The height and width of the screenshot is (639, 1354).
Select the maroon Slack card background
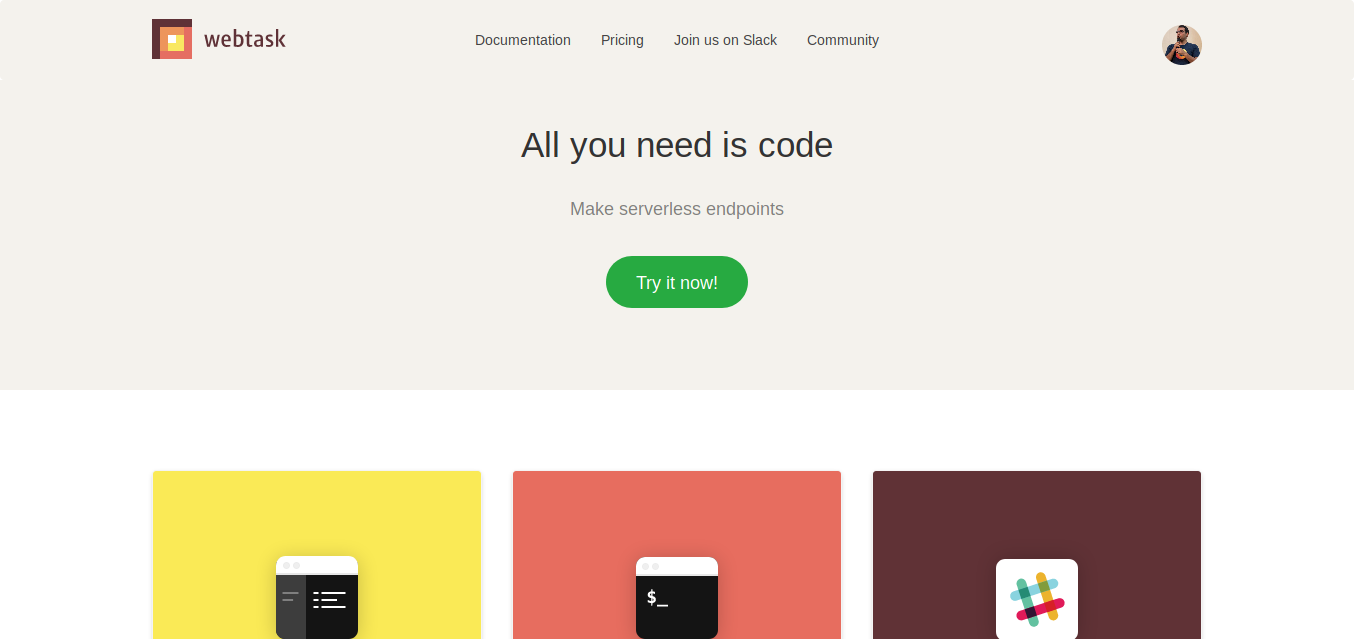(1037, 510)
